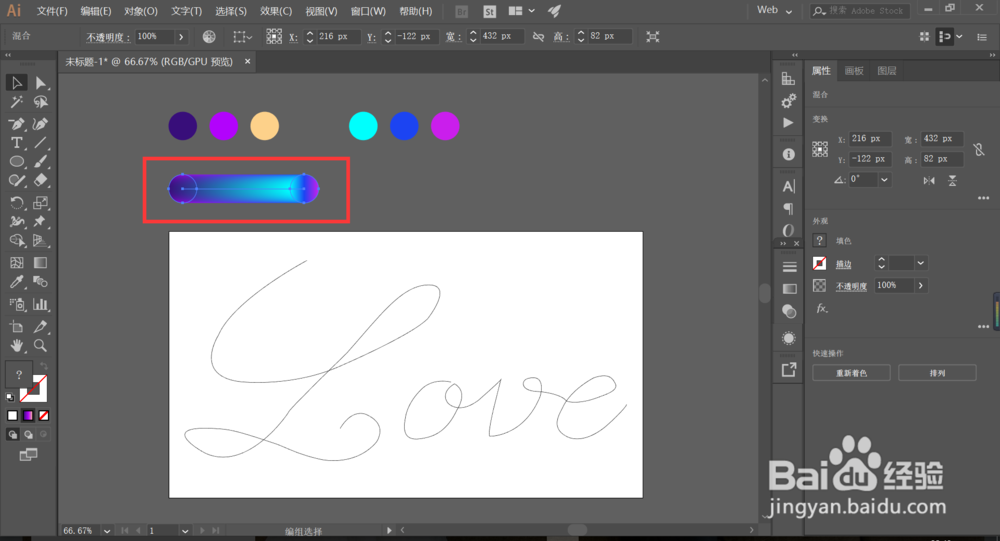Open the rotation angle dropdown
This screenshot has height=541, width=1000.
point(884,180)
